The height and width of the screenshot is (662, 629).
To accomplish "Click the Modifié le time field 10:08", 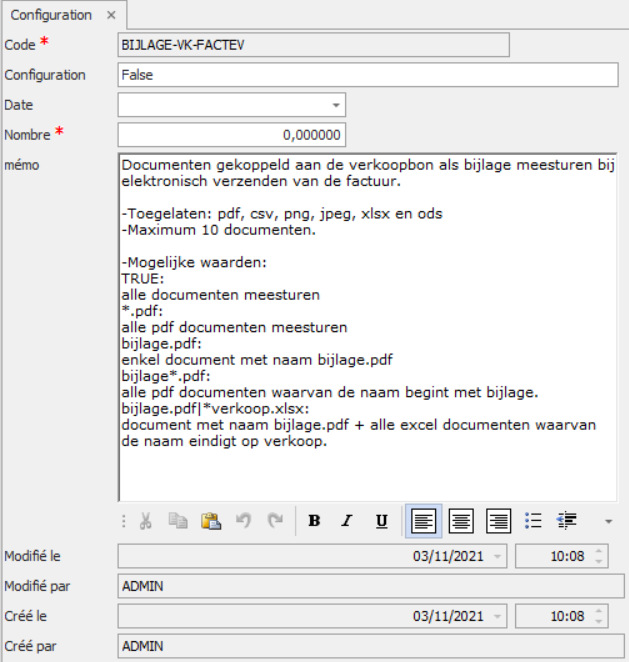I will click(x=562, y=556).
